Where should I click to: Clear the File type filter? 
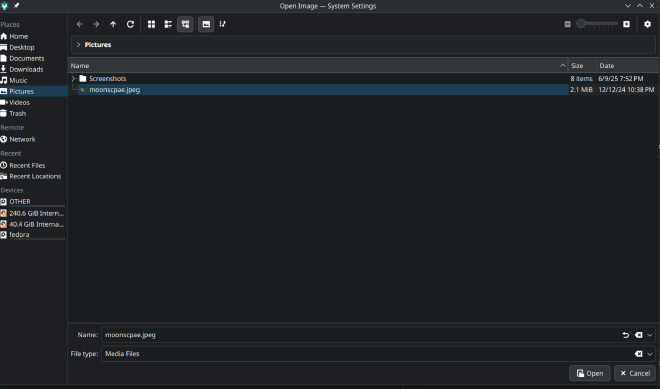pyautogui.click(x=639, y=354)
